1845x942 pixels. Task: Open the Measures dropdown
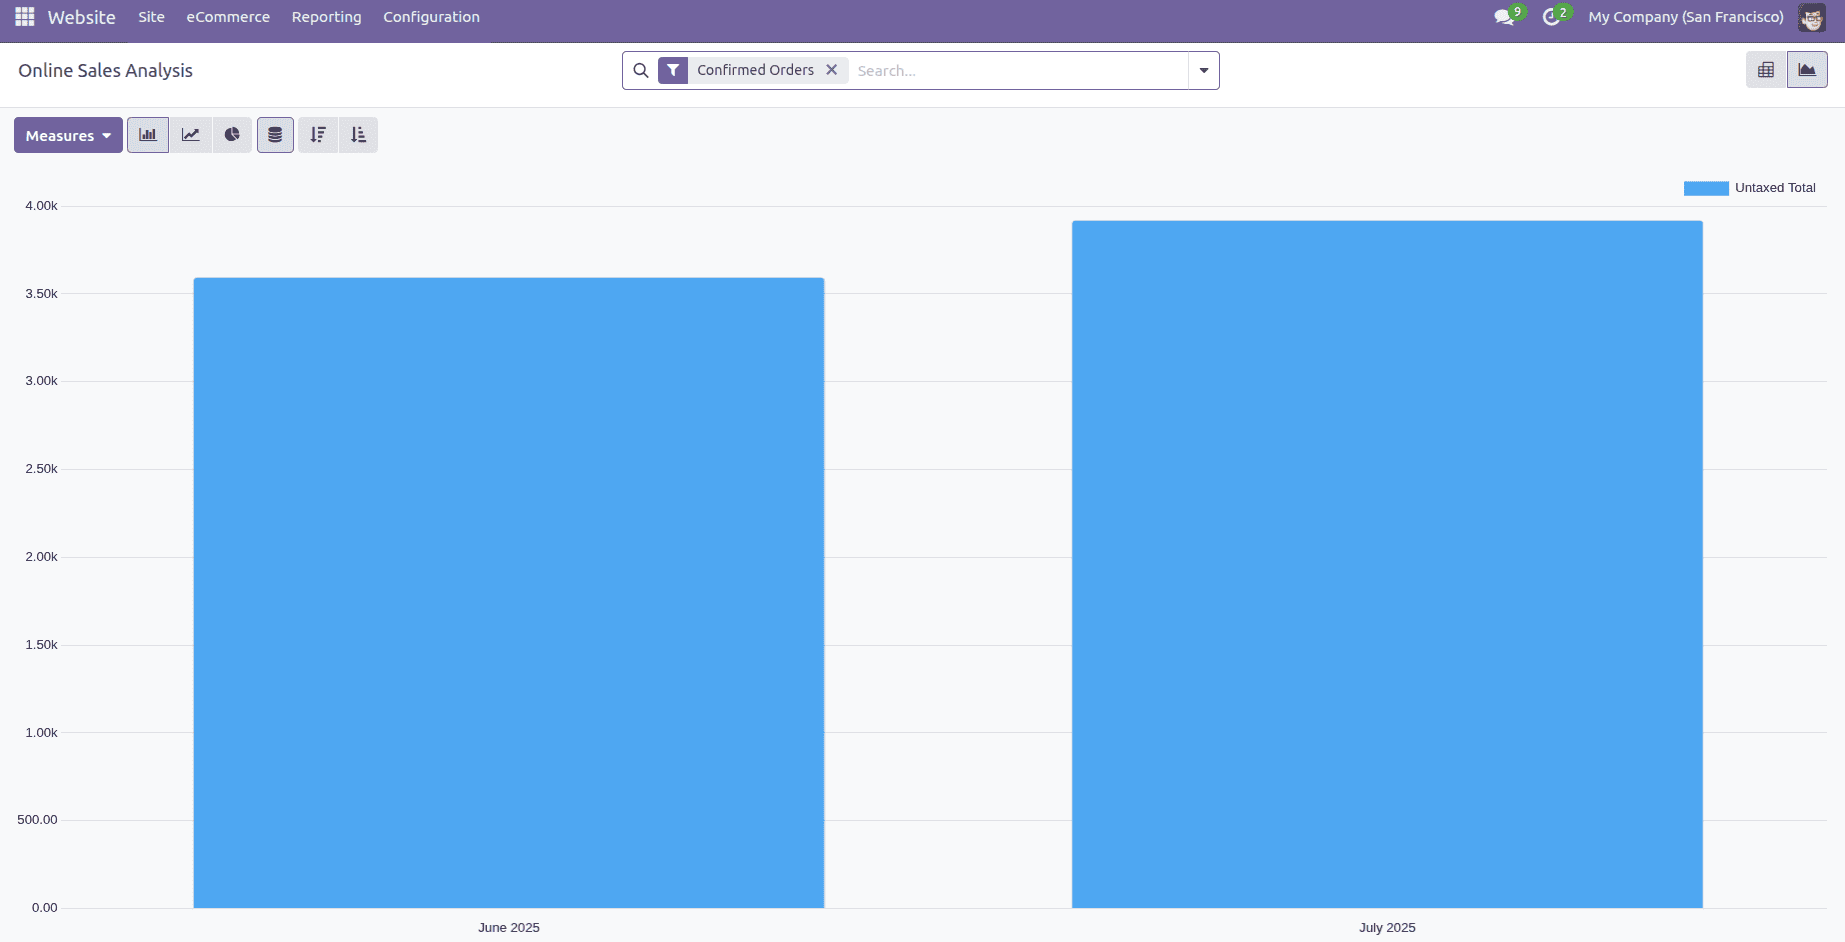point(68,135)
